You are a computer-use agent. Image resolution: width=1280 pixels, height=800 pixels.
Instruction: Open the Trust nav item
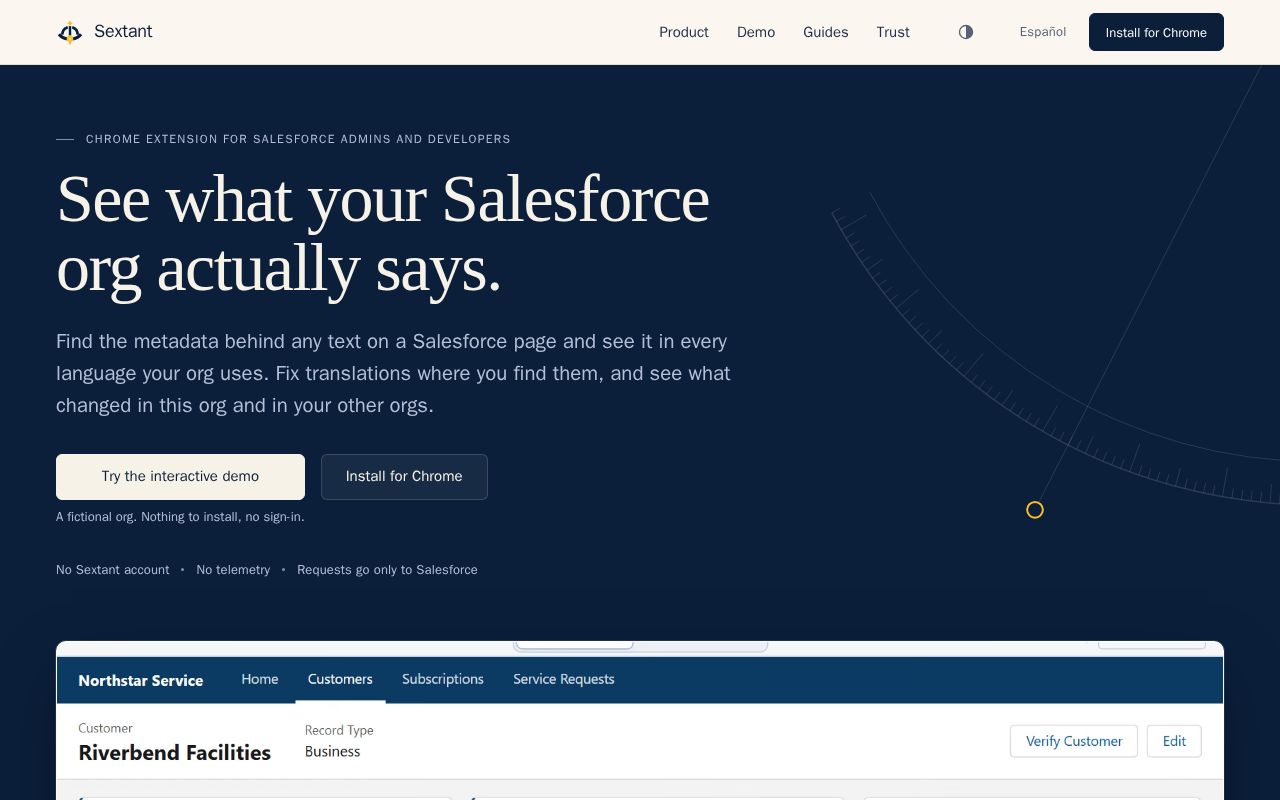(x=893, y=32)
